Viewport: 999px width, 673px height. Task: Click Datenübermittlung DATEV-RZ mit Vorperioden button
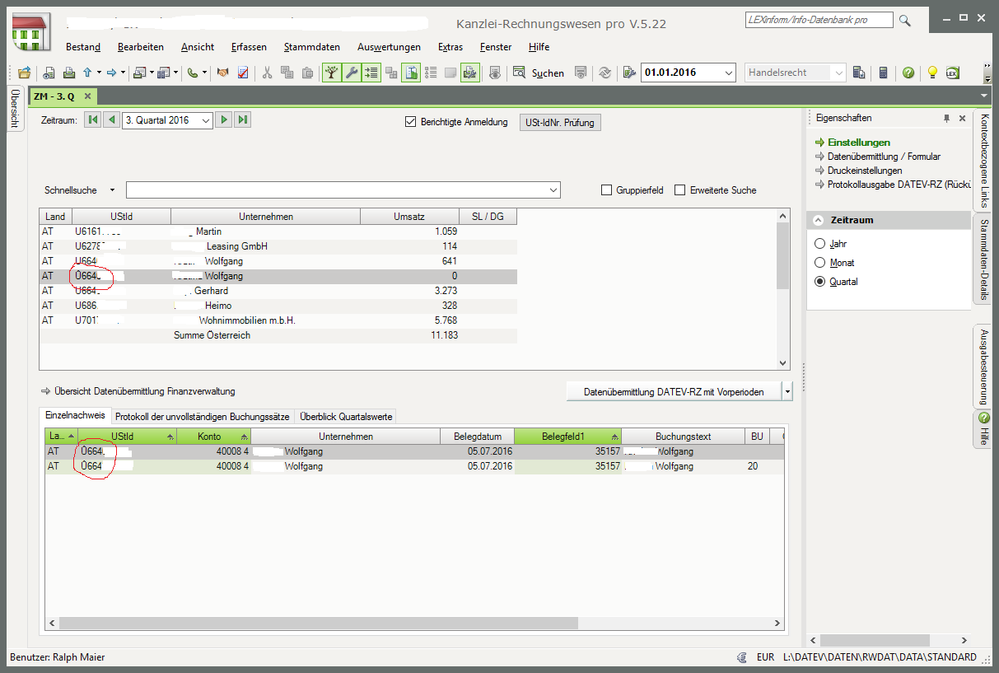[673, 391]
